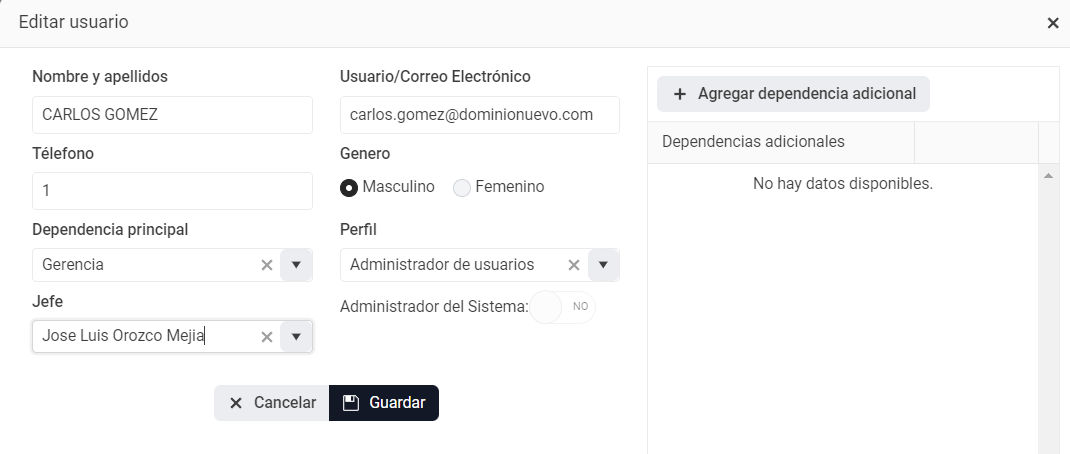Click the Nombre y apellidos field

pyautogui.click(x=172, y=115)
